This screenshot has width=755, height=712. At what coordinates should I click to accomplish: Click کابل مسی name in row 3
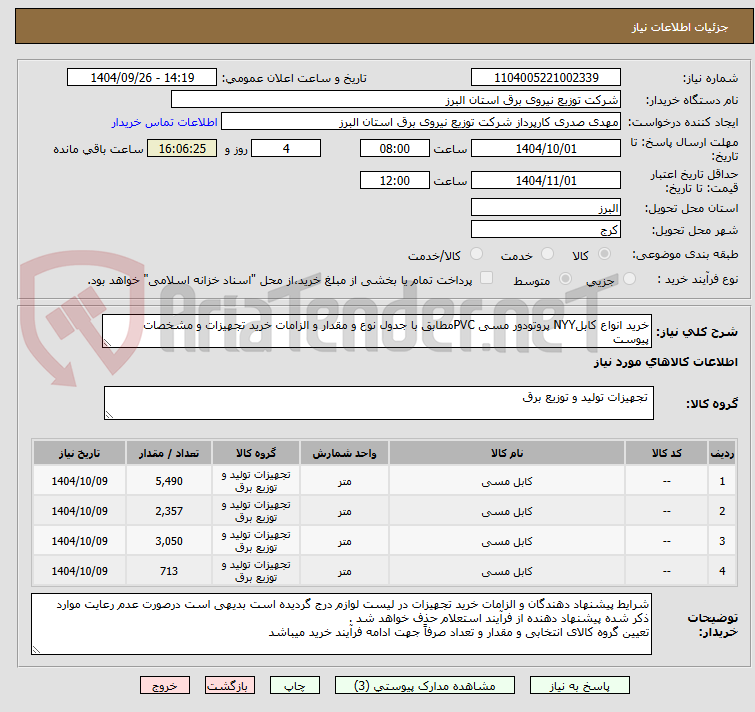coord(507,541)
